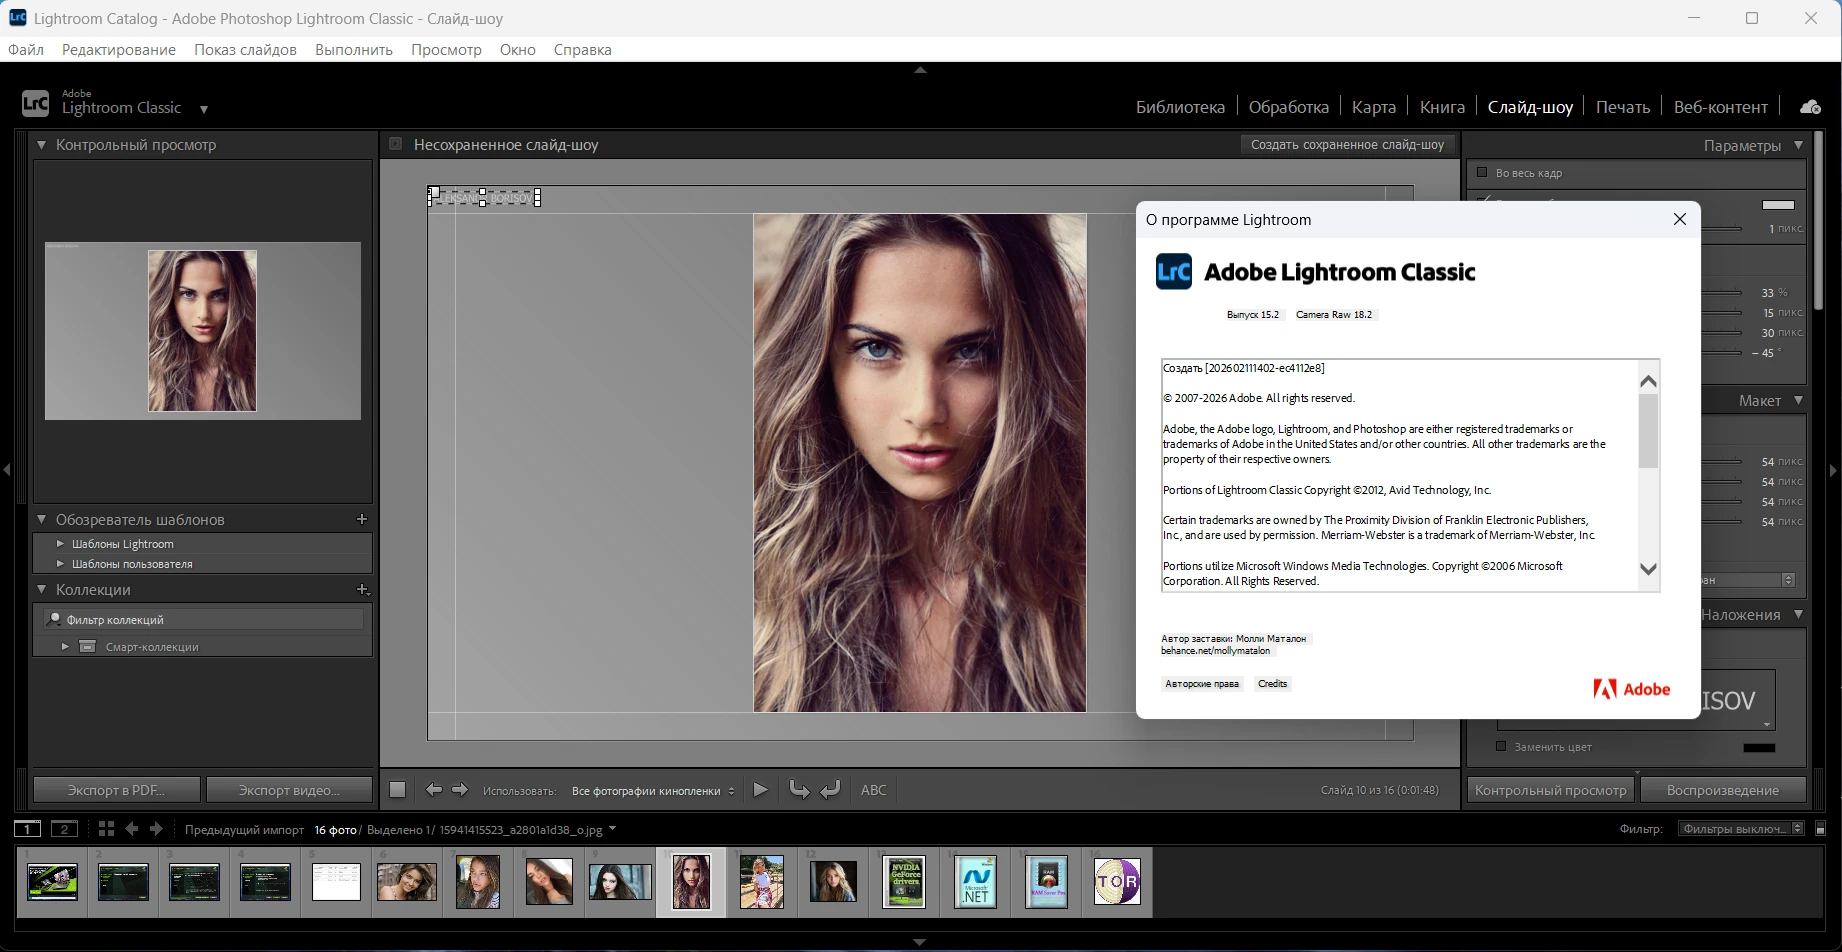Screen dimensions: 1842x952
Task: Expand the 'Шаблоны Lightroom' folder
Action: (60, 544)
